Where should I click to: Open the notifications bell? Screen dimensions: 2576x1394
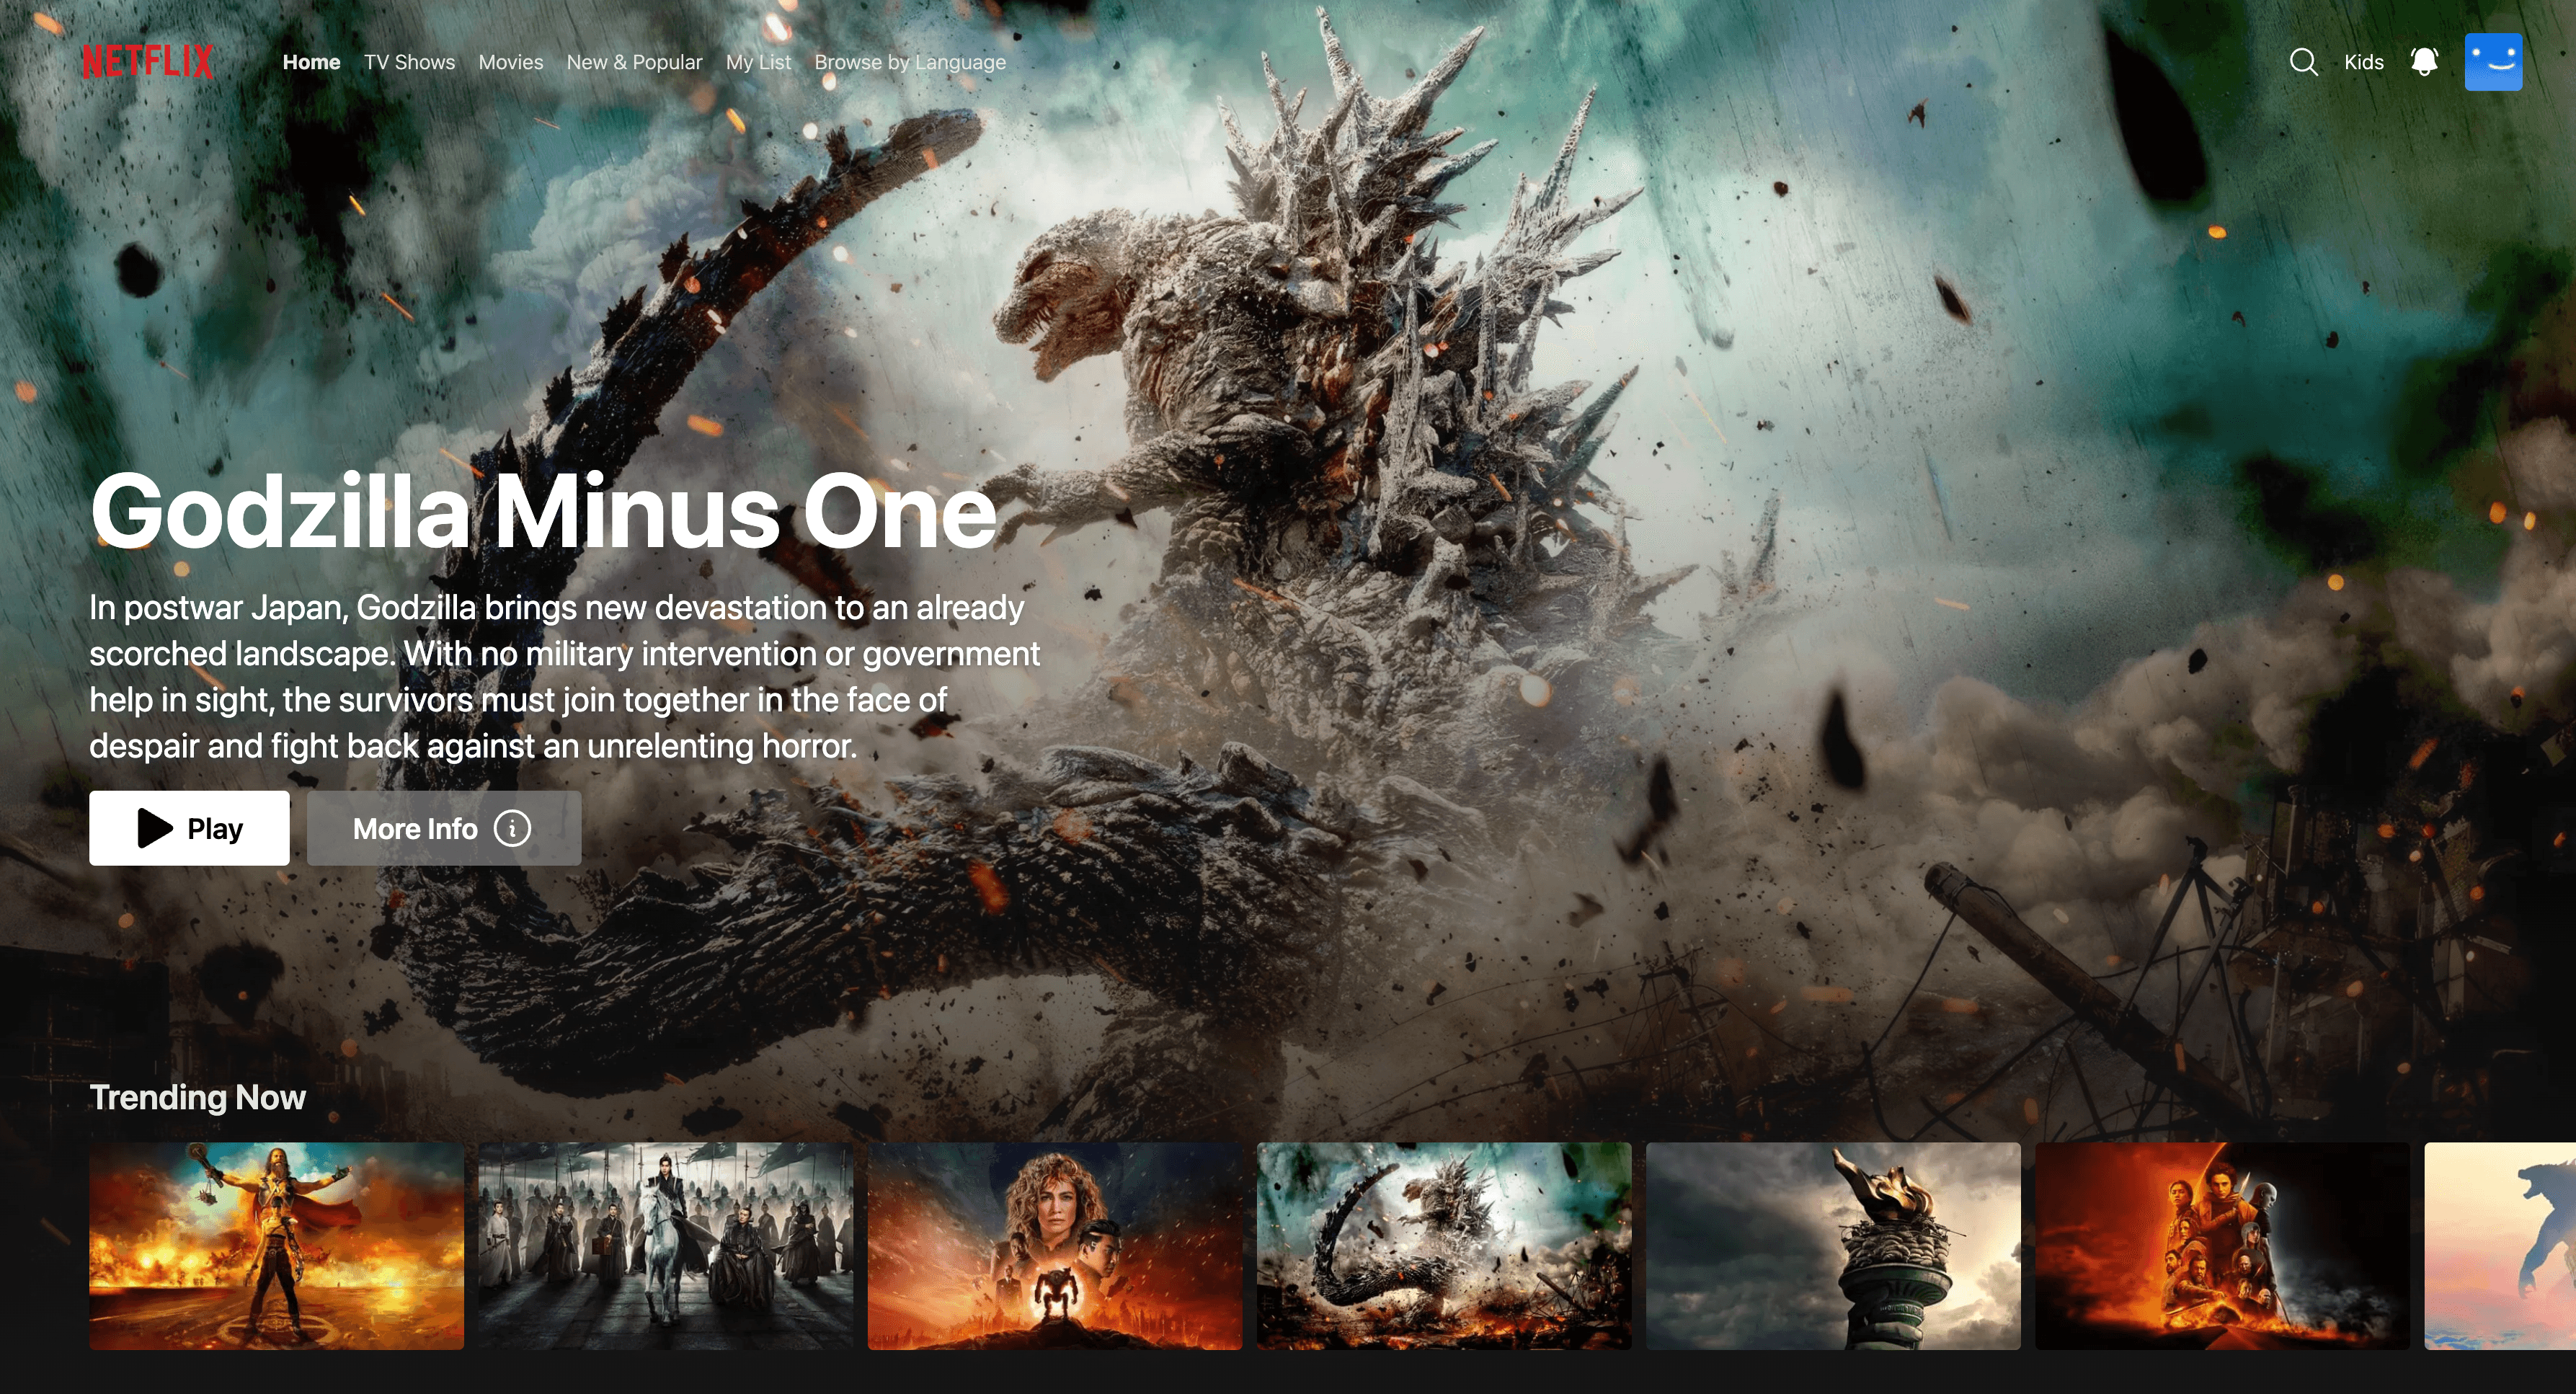coord(2424,62)
